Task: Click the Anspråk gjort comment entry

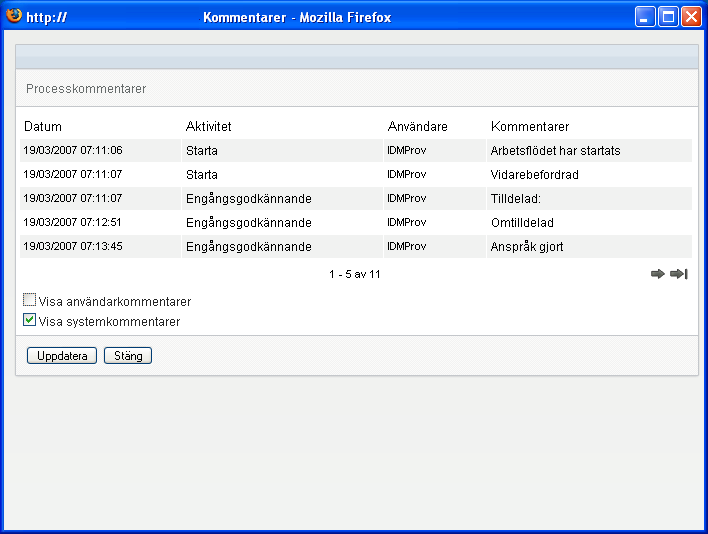Action: 527,247
